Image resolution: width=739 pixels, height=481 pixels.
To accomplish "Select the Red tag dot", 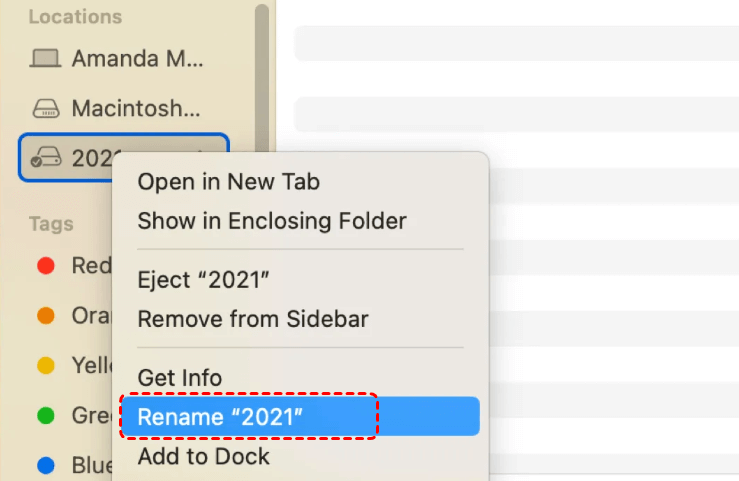I will click(x=46, y=266).
